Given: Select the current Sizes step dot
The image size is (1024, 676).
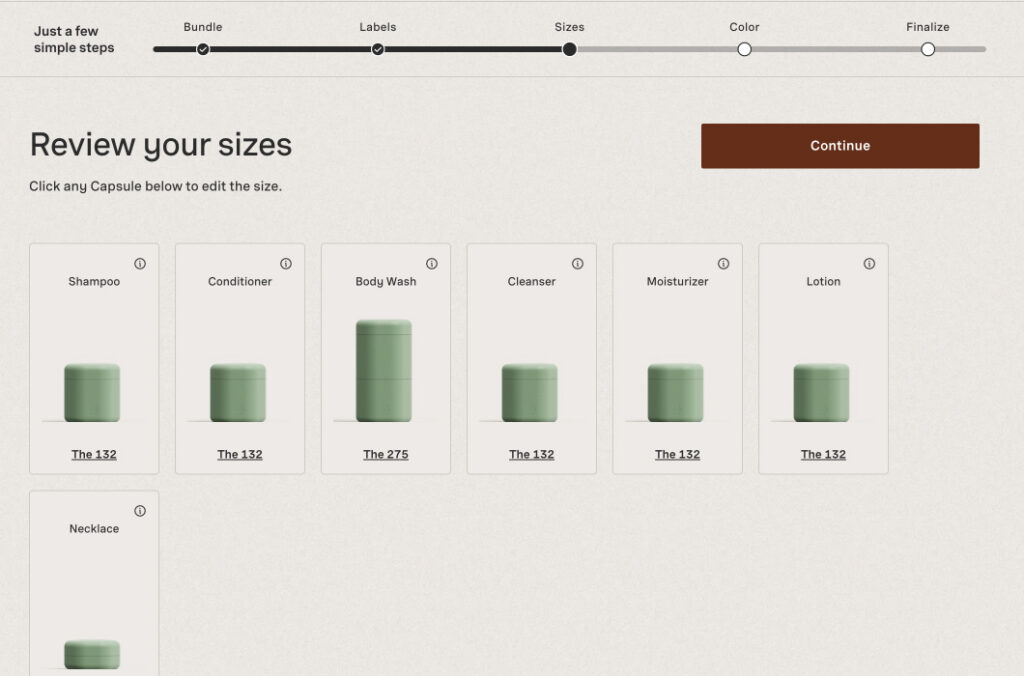Looking at the screenshot, I should (x=569, y=49).
